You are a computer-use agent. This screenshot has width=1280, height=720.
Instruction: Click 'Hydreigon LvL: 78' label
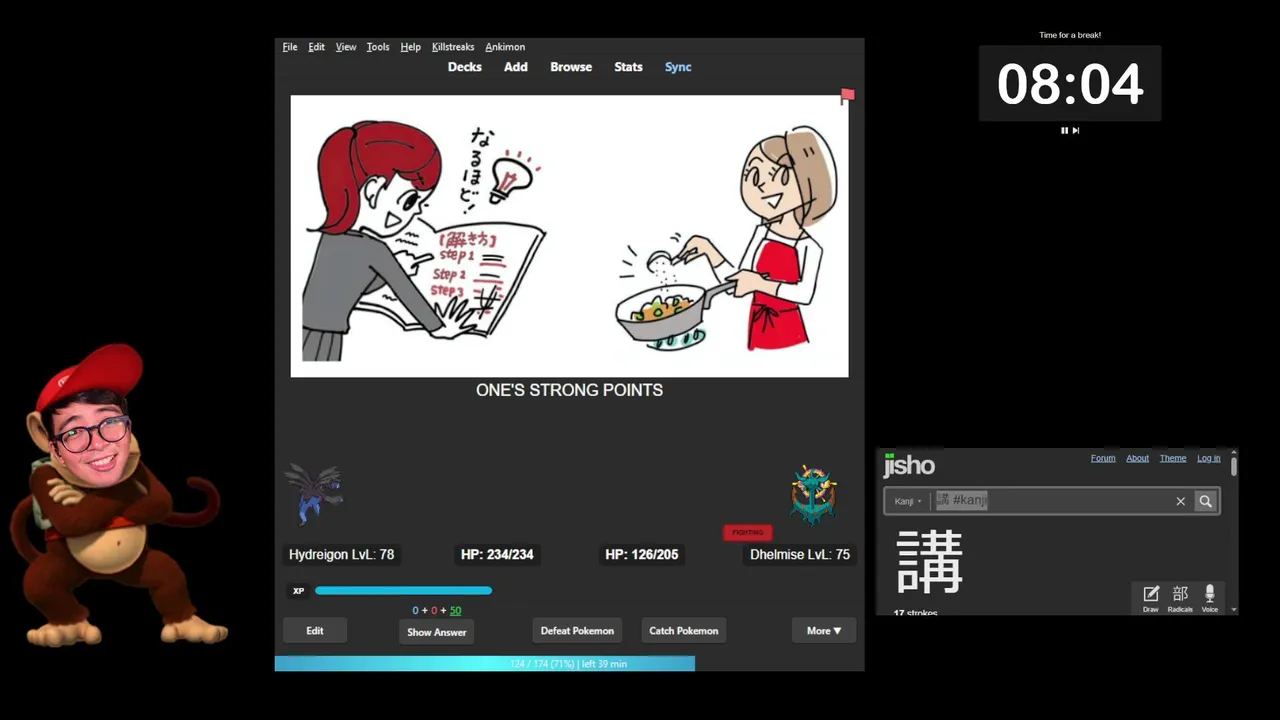tap(341, 554)
